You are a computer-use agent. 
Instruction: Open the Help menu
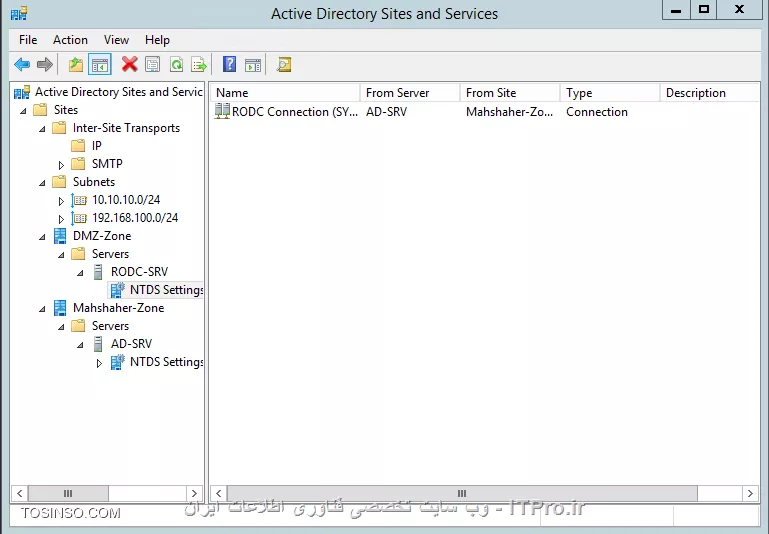157,40
